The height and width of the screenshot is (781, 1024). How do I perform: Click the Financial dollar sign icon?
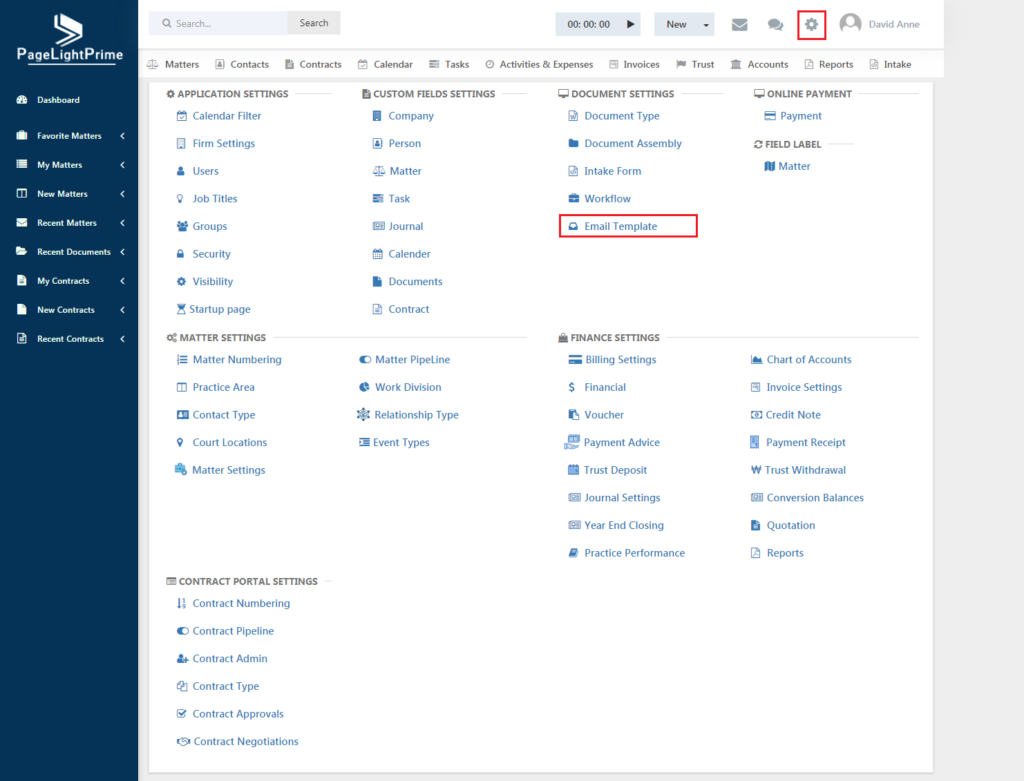tap(572, 387)
